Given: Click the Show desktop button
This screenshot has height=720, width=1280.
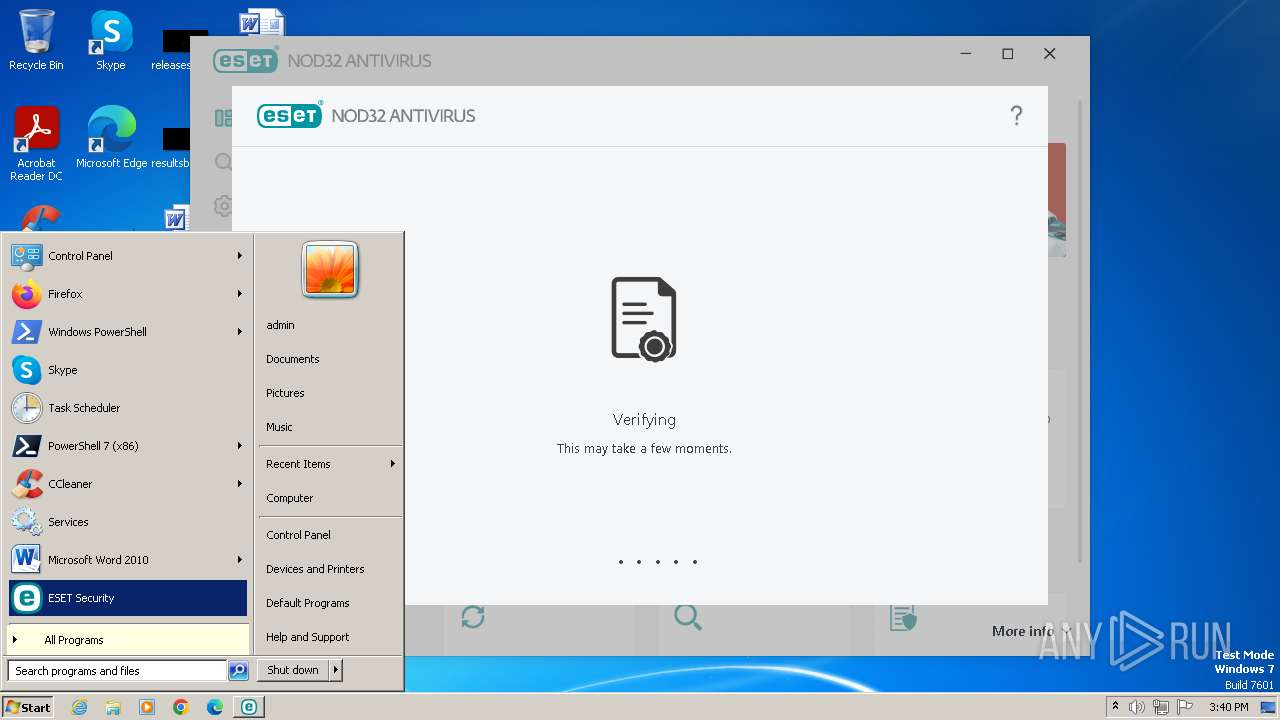Looking at the screenshot, I should (x=1269, y=707).
